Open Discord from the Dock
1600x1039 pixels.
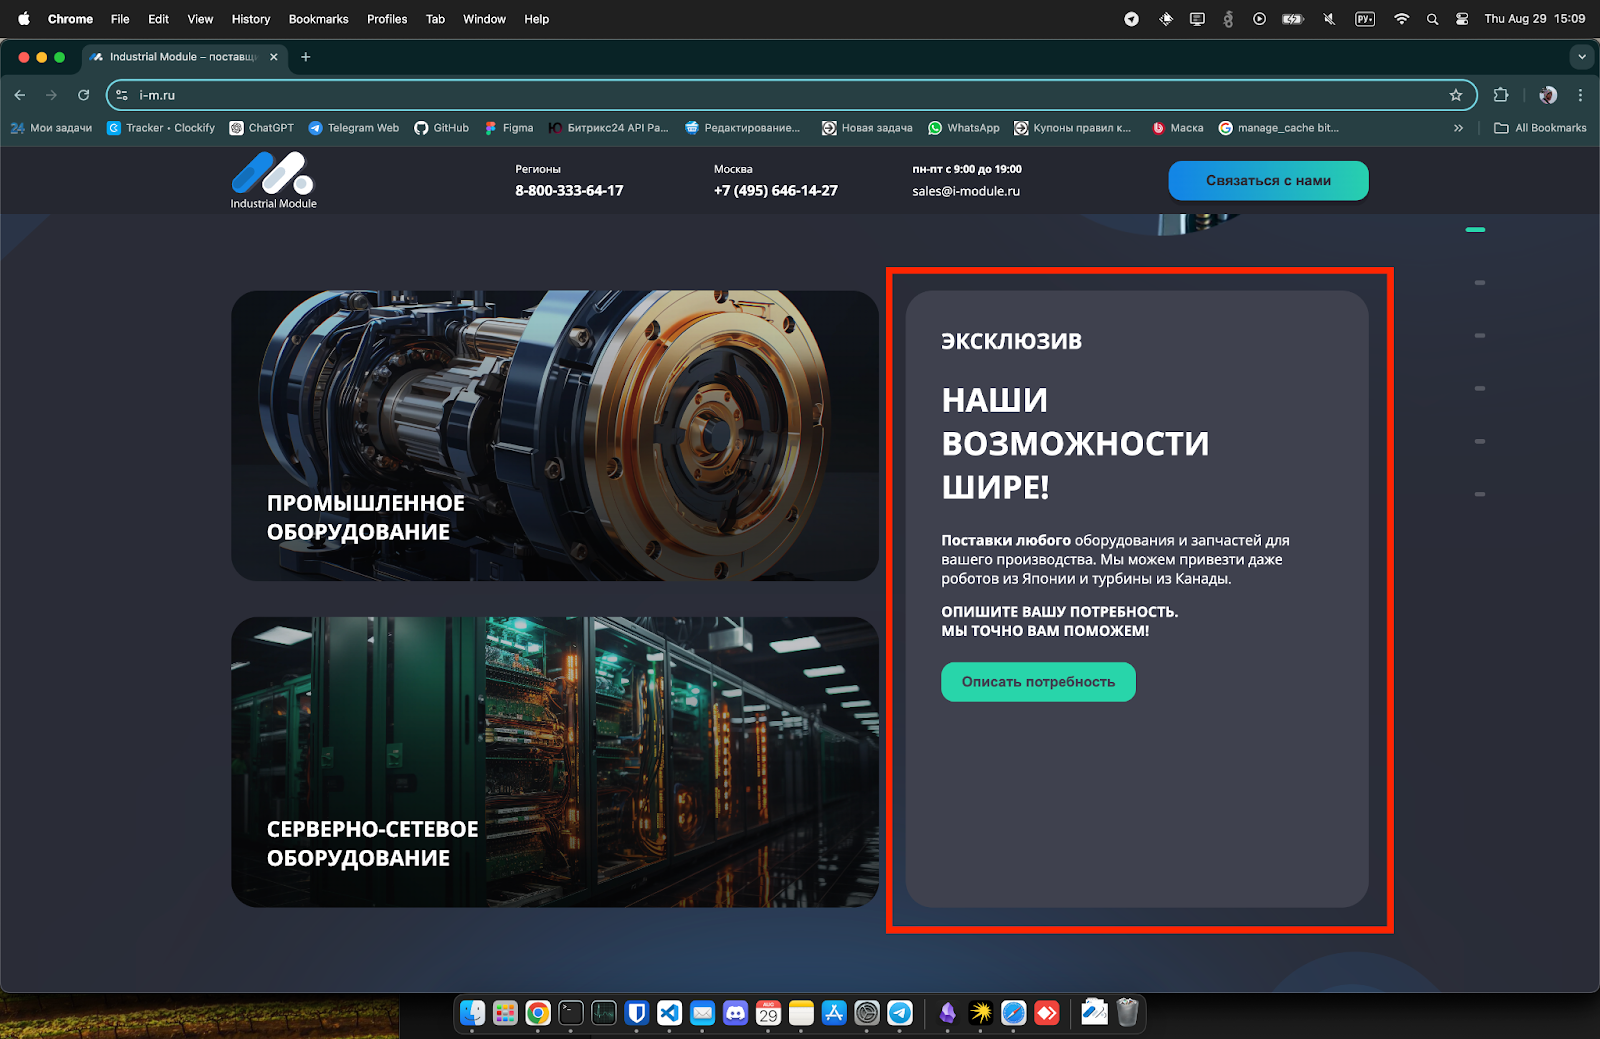click(x=735, y=1013)
